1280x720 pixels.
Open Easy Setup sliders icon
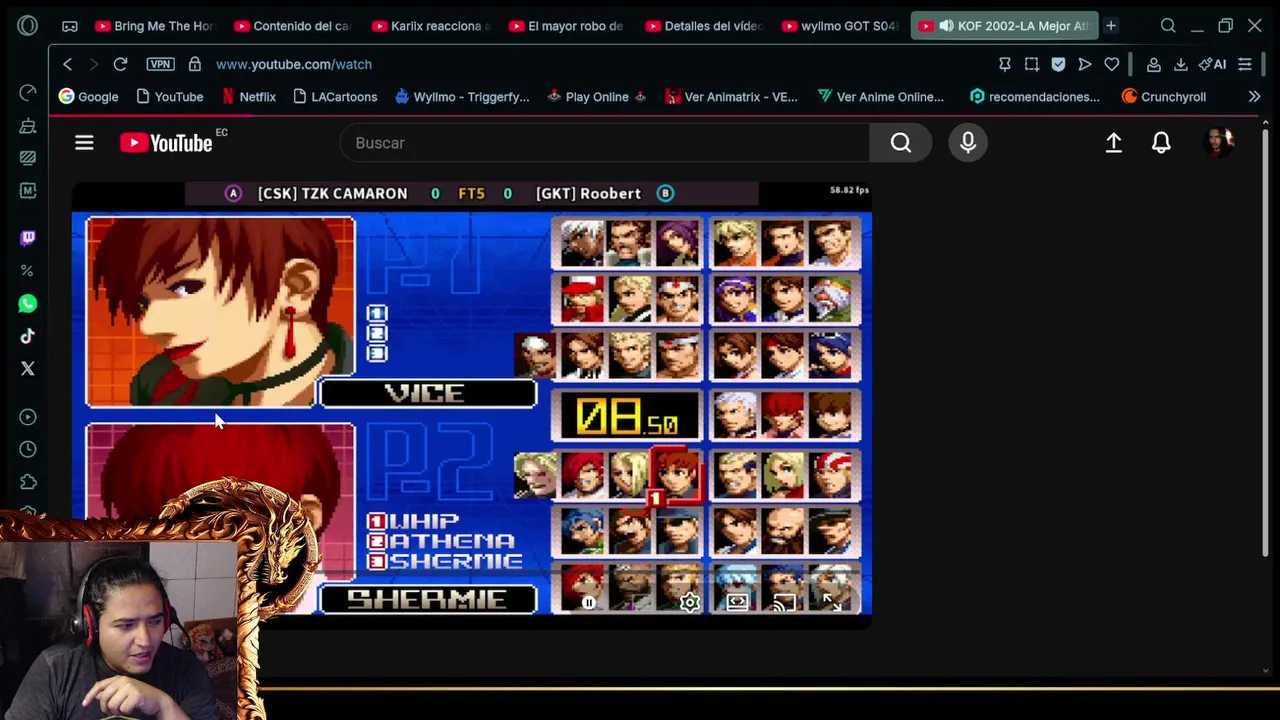pos(1245,64)
